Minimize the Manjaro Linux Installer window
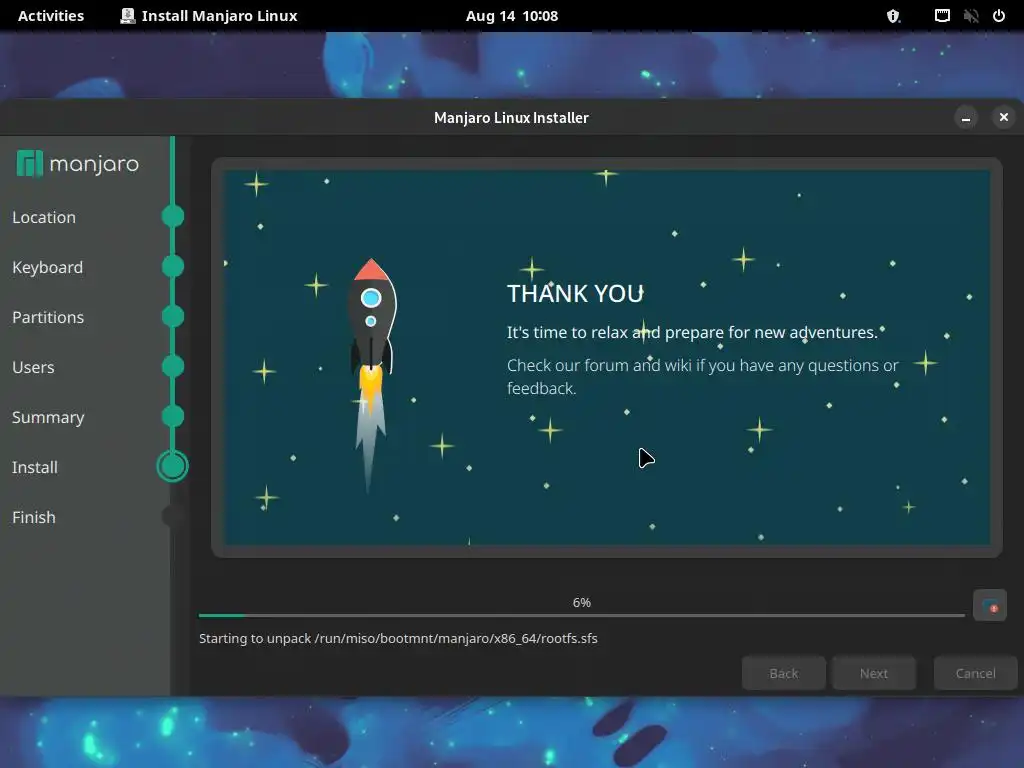The image size is (1024, 768). (x=966, y=118)
